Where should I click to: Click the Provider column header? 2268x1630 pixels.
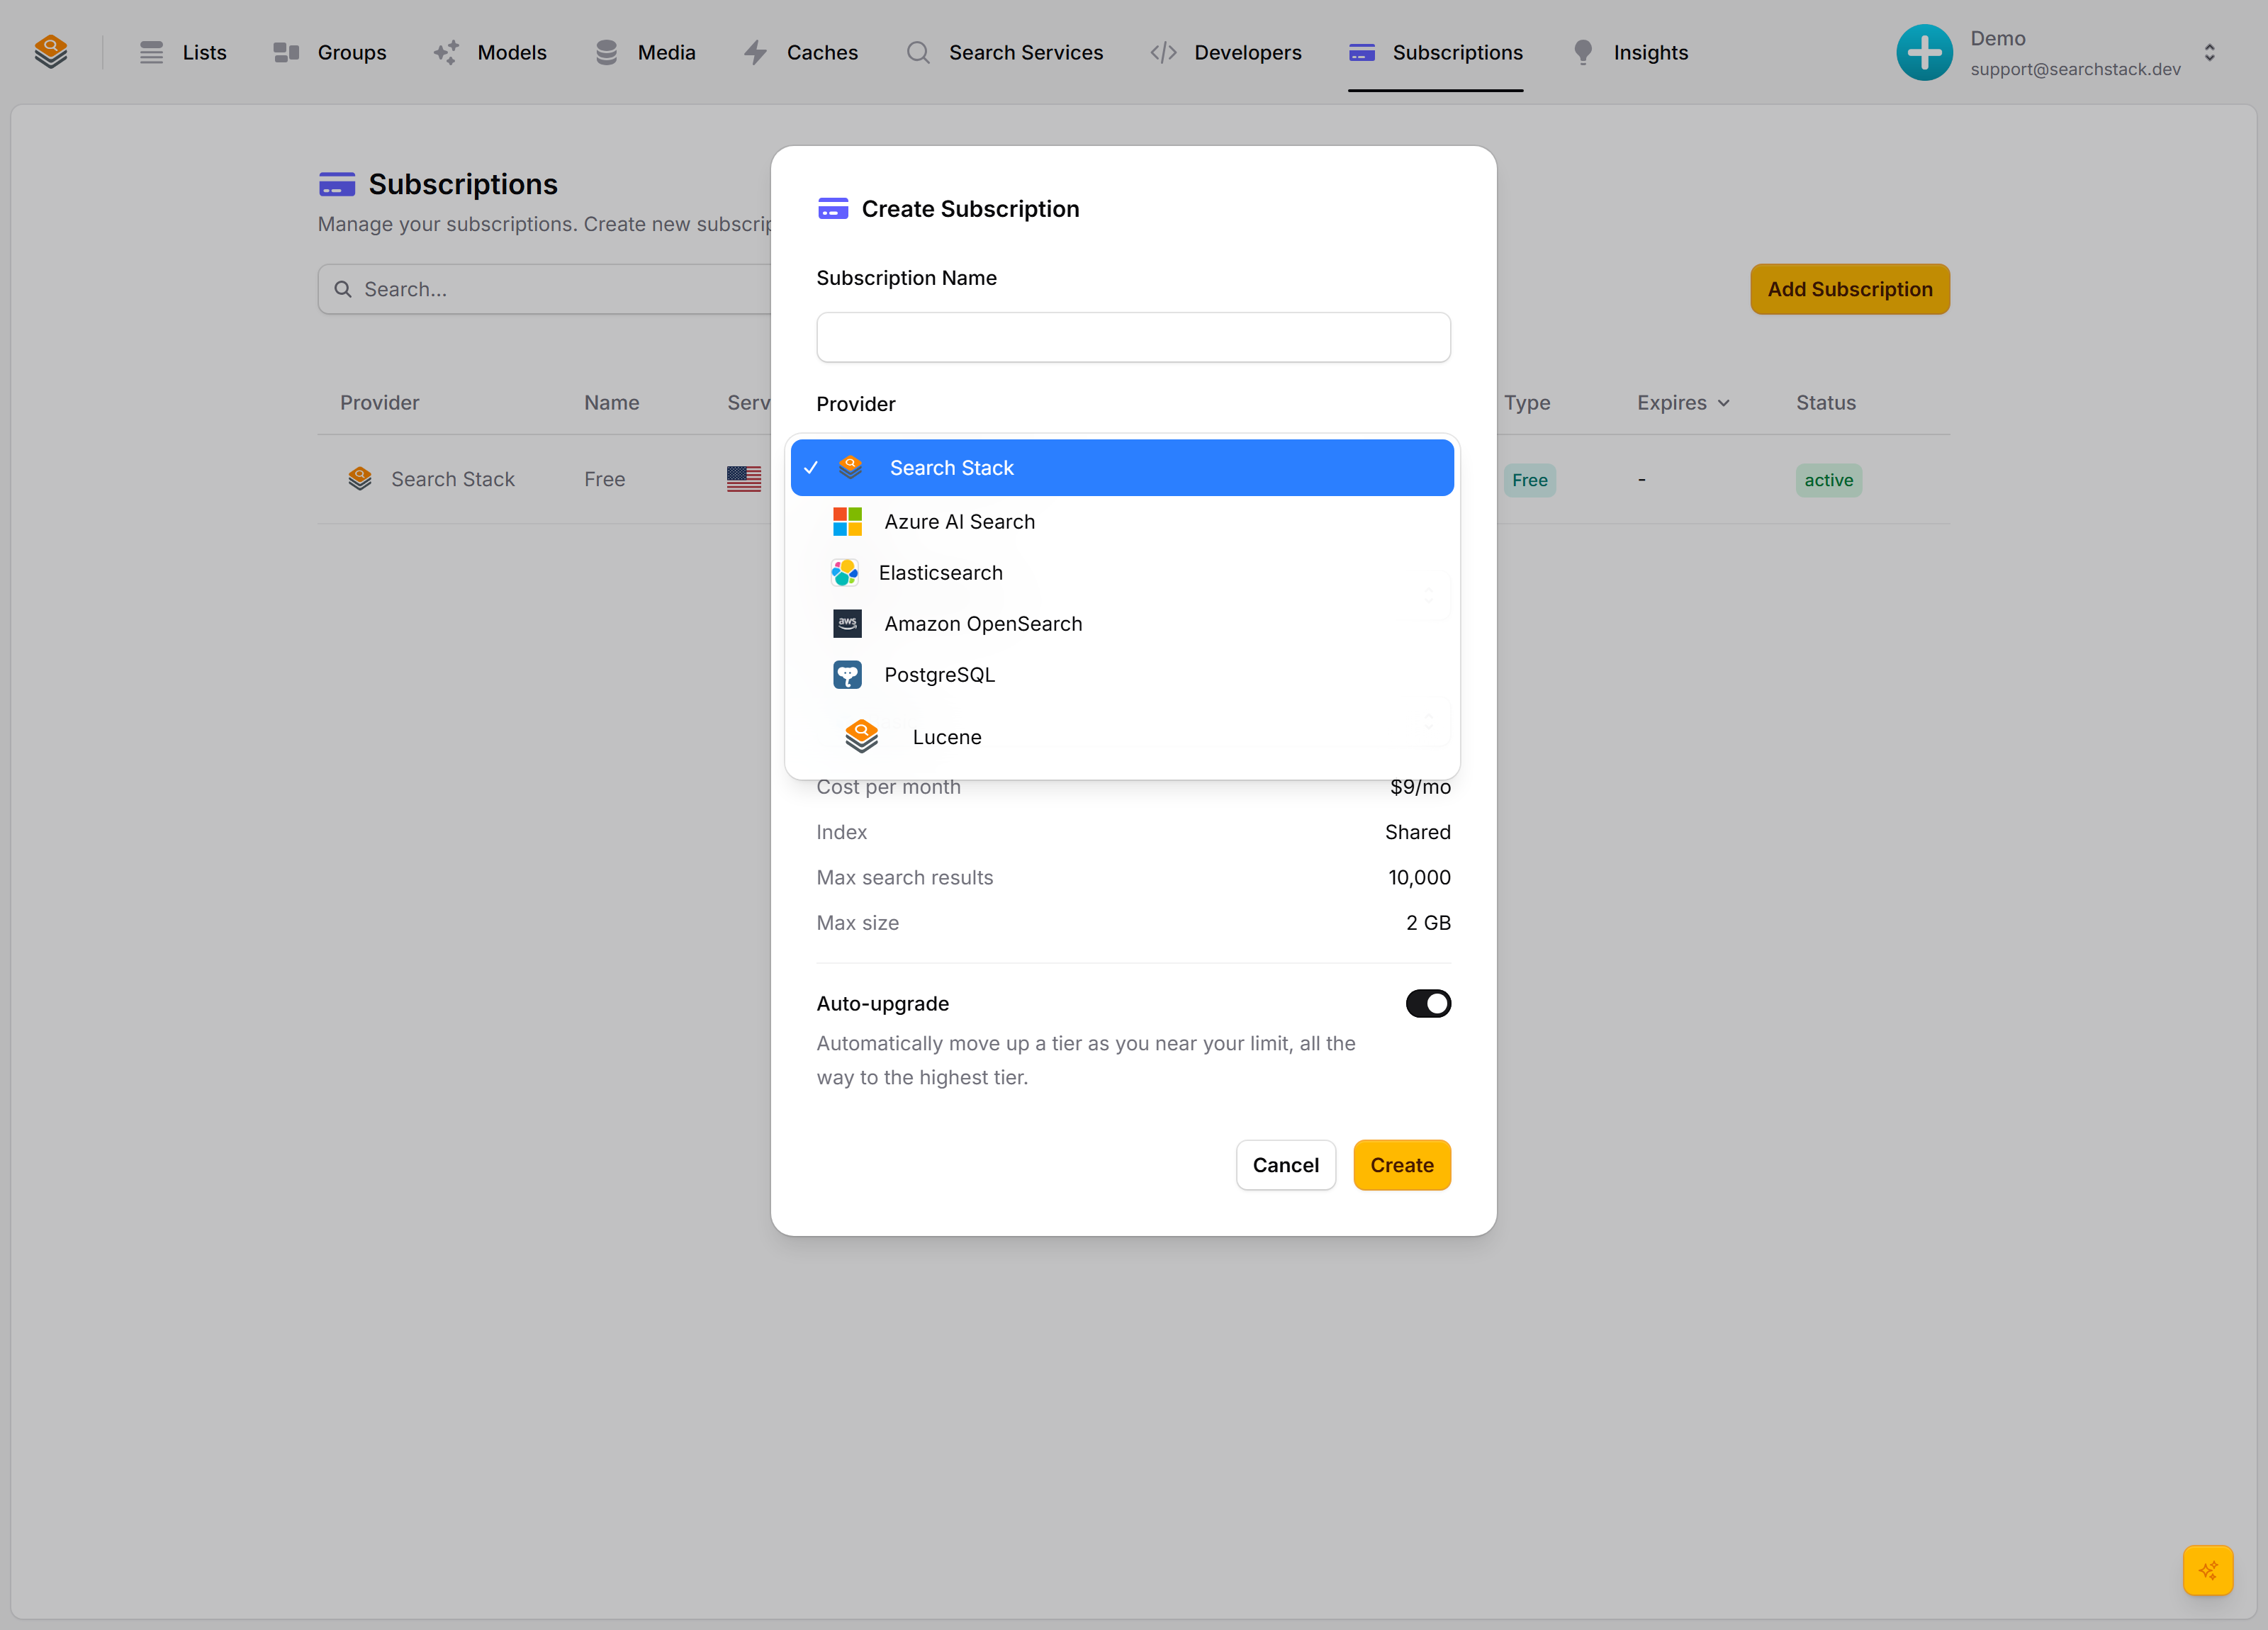379,403
